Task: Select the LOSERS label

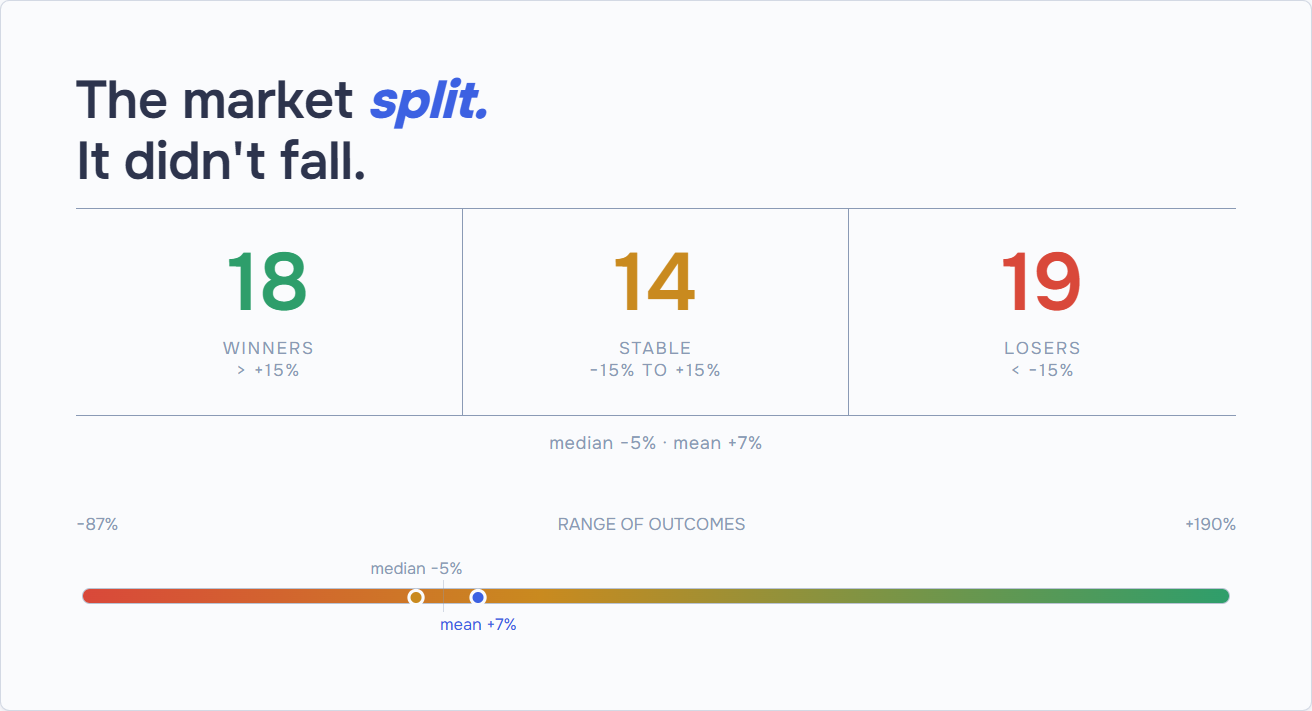Action: (x=1042, y=348)
